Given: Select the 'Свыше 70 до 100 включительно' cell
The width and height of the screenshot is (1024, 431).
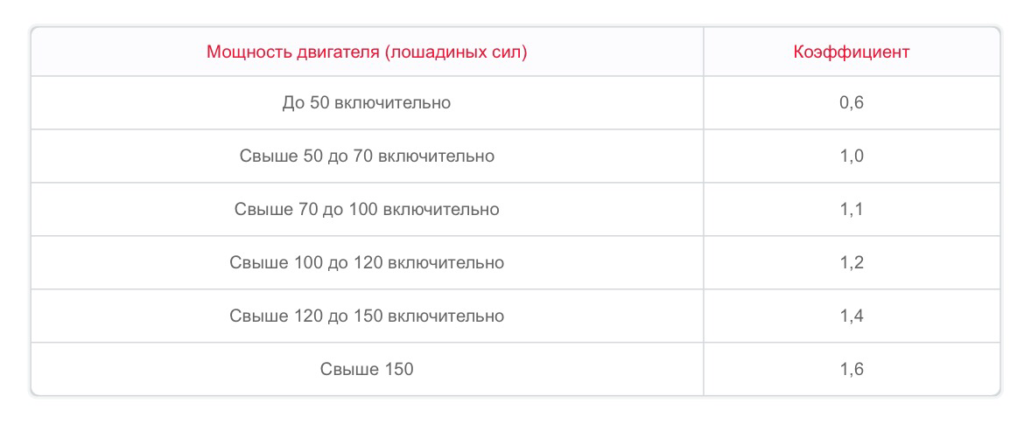Looking at the screenshot, I should pyautogui.click(x=366, y=209).
